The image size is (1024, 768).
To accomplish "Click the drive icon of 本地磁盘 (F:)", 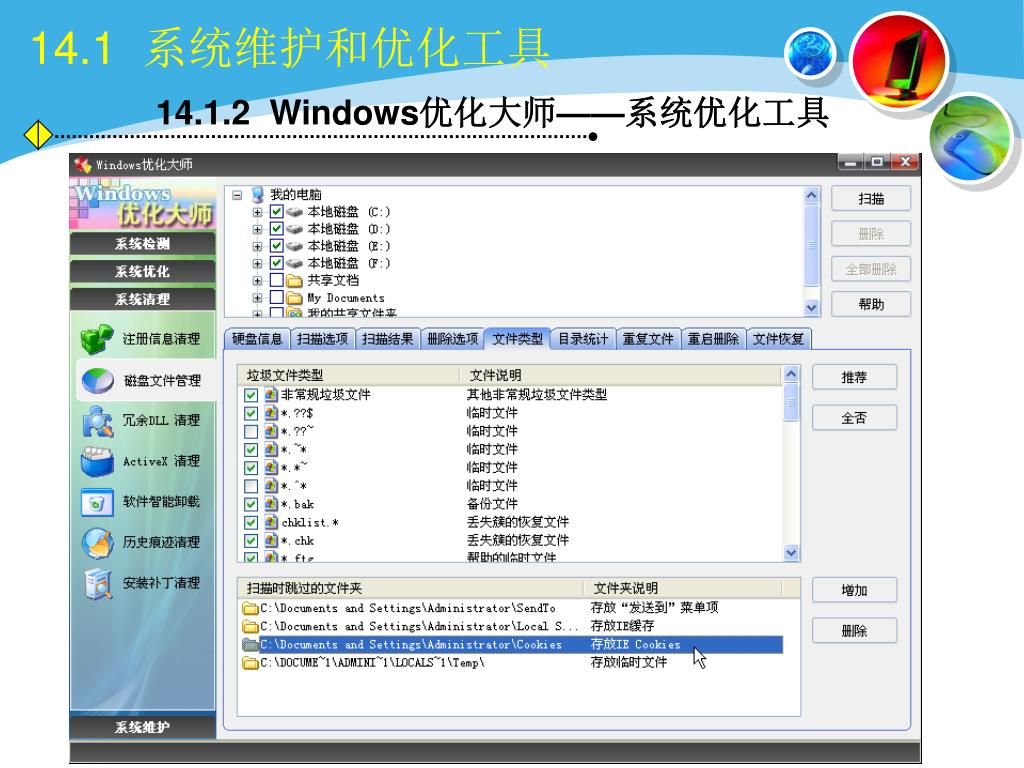I will (294, 263).
